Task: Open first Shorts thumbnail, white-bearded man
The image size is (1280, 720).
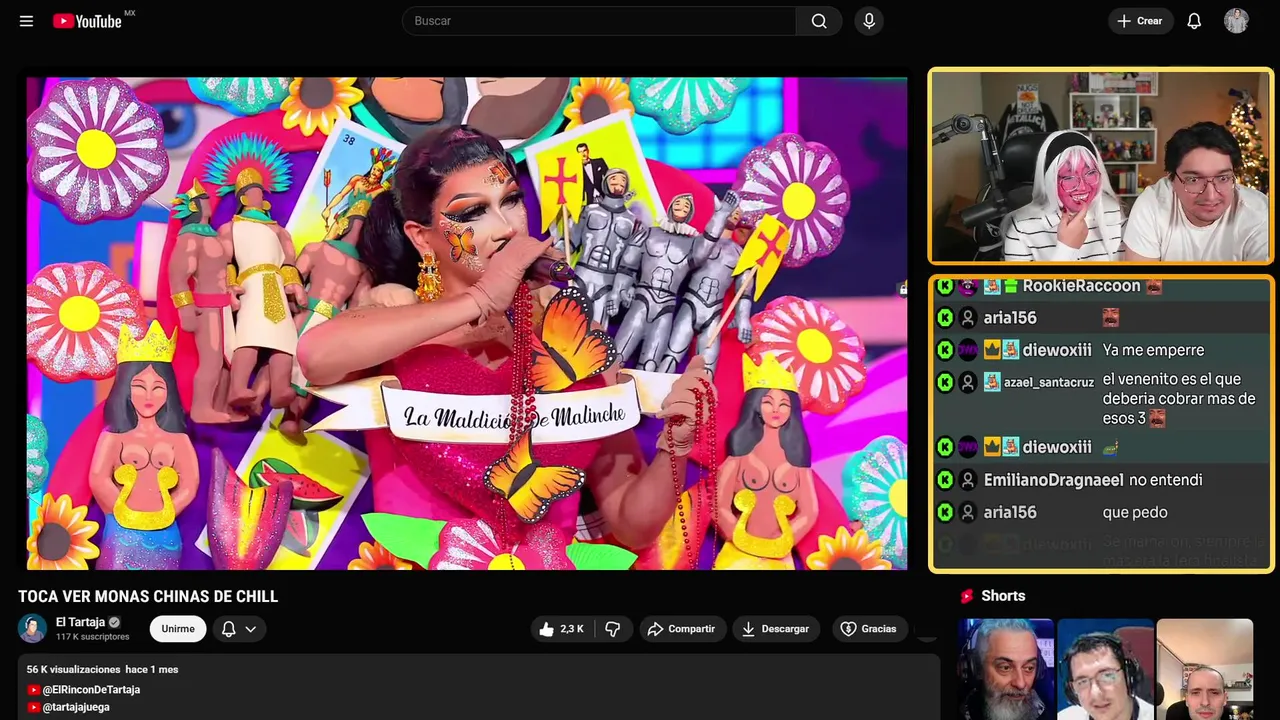Action: click(1006, 669)
